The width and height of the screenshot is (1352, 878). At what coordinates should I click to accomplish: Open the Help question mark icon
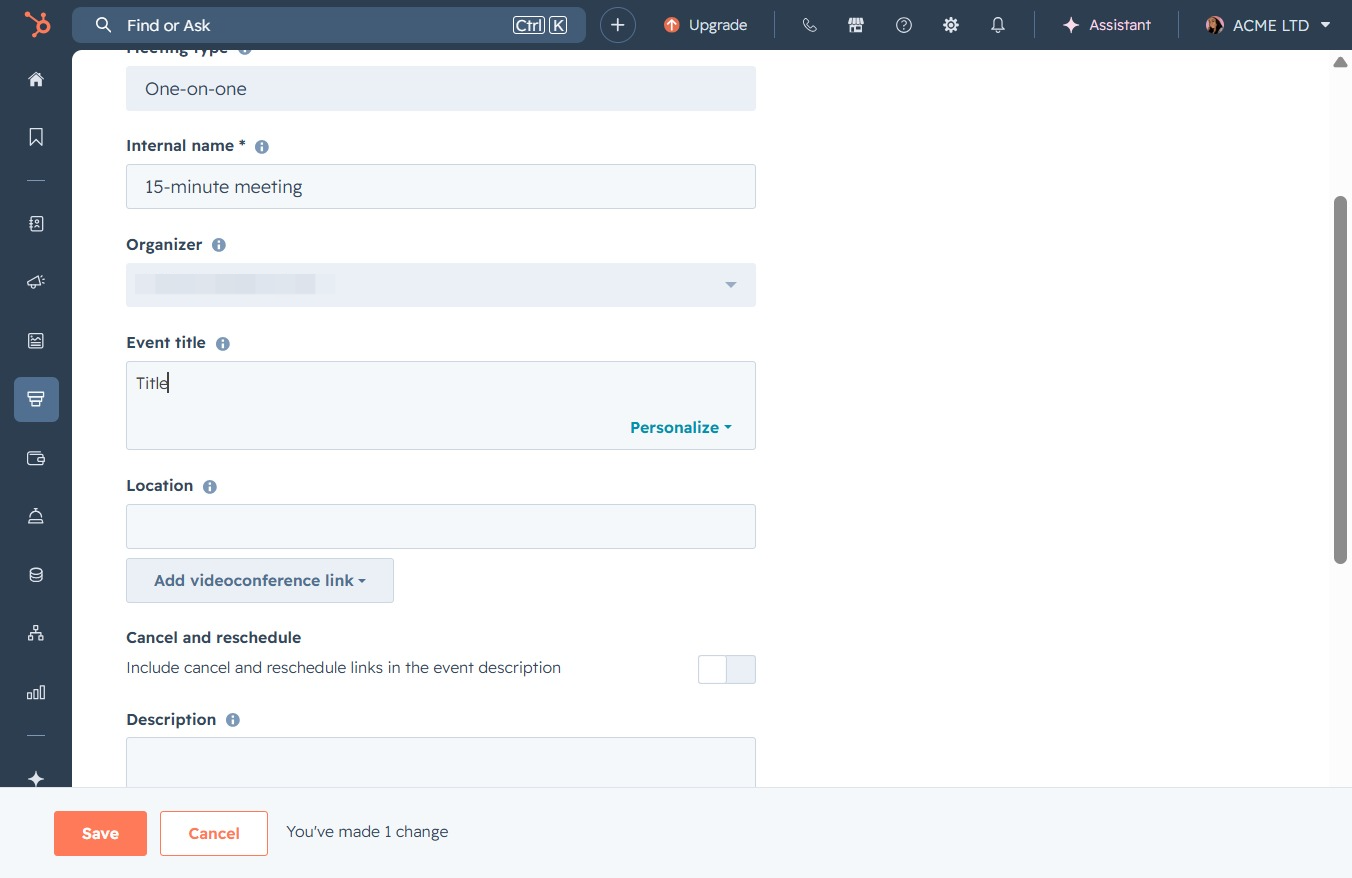904,25
